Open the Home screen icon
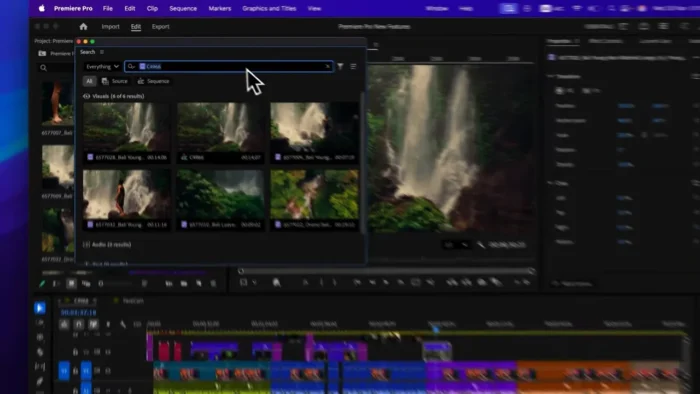Screen dimensions: 700x394 (83, 27)
